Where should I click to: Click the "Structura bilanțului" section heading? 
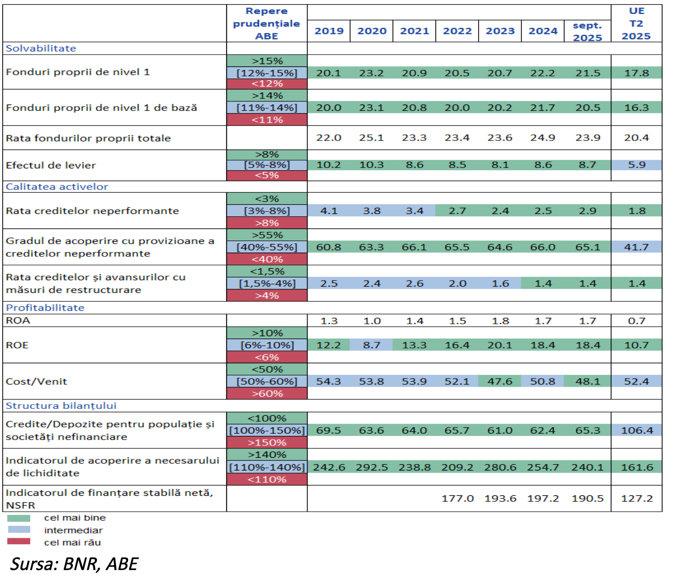point(61,406)
